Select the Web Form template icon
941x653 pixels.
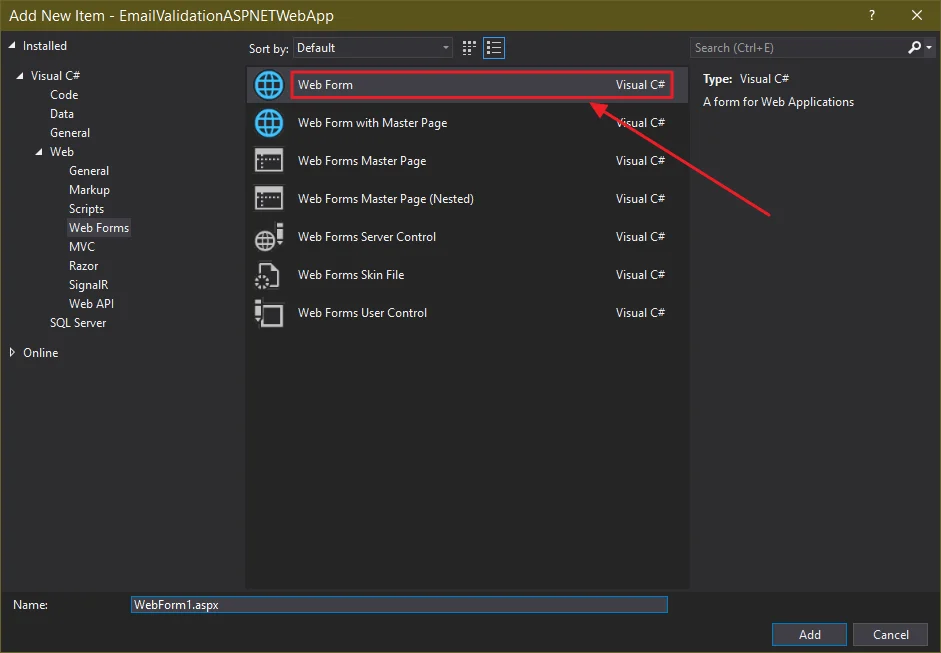tap(268, 84)
